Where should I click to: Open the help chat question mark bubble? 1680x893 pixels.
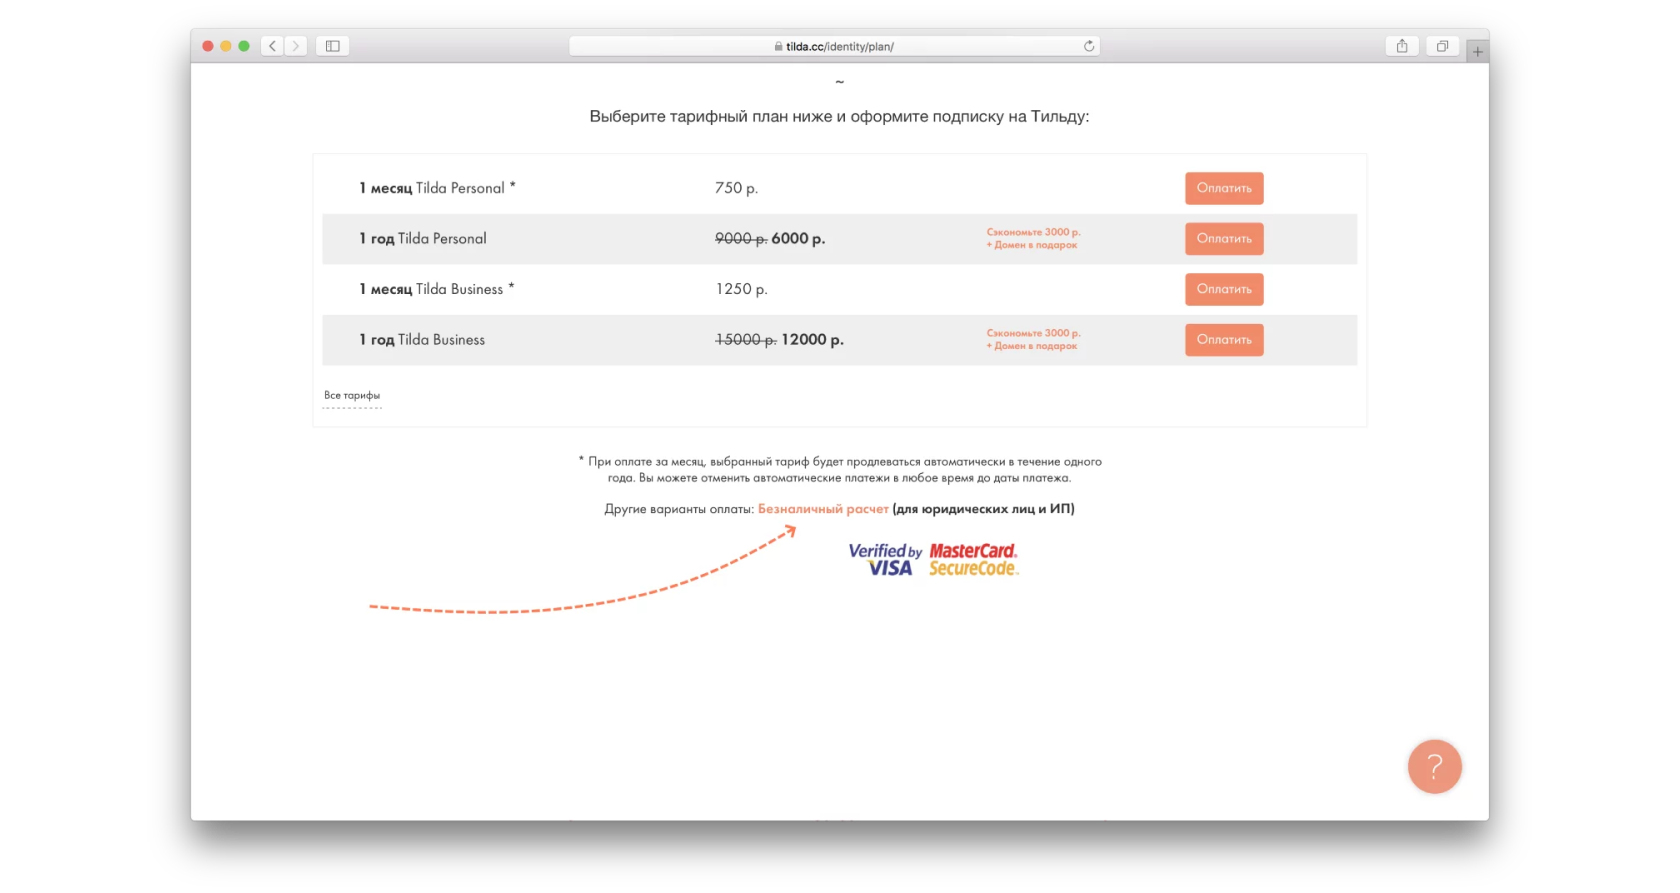(x=1434, y=767)
